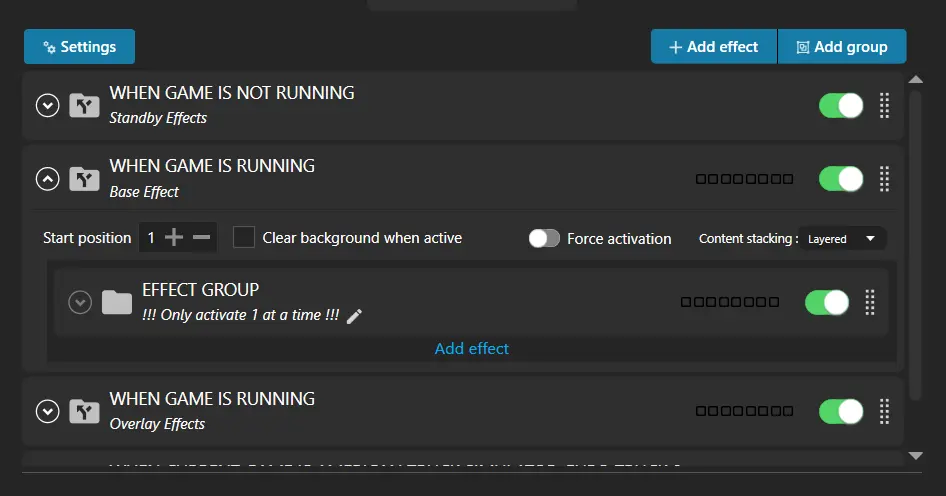The height and width of the screenshot is (496, 946).
Task: Click the Start position value field
Action: tap(151, 238)
